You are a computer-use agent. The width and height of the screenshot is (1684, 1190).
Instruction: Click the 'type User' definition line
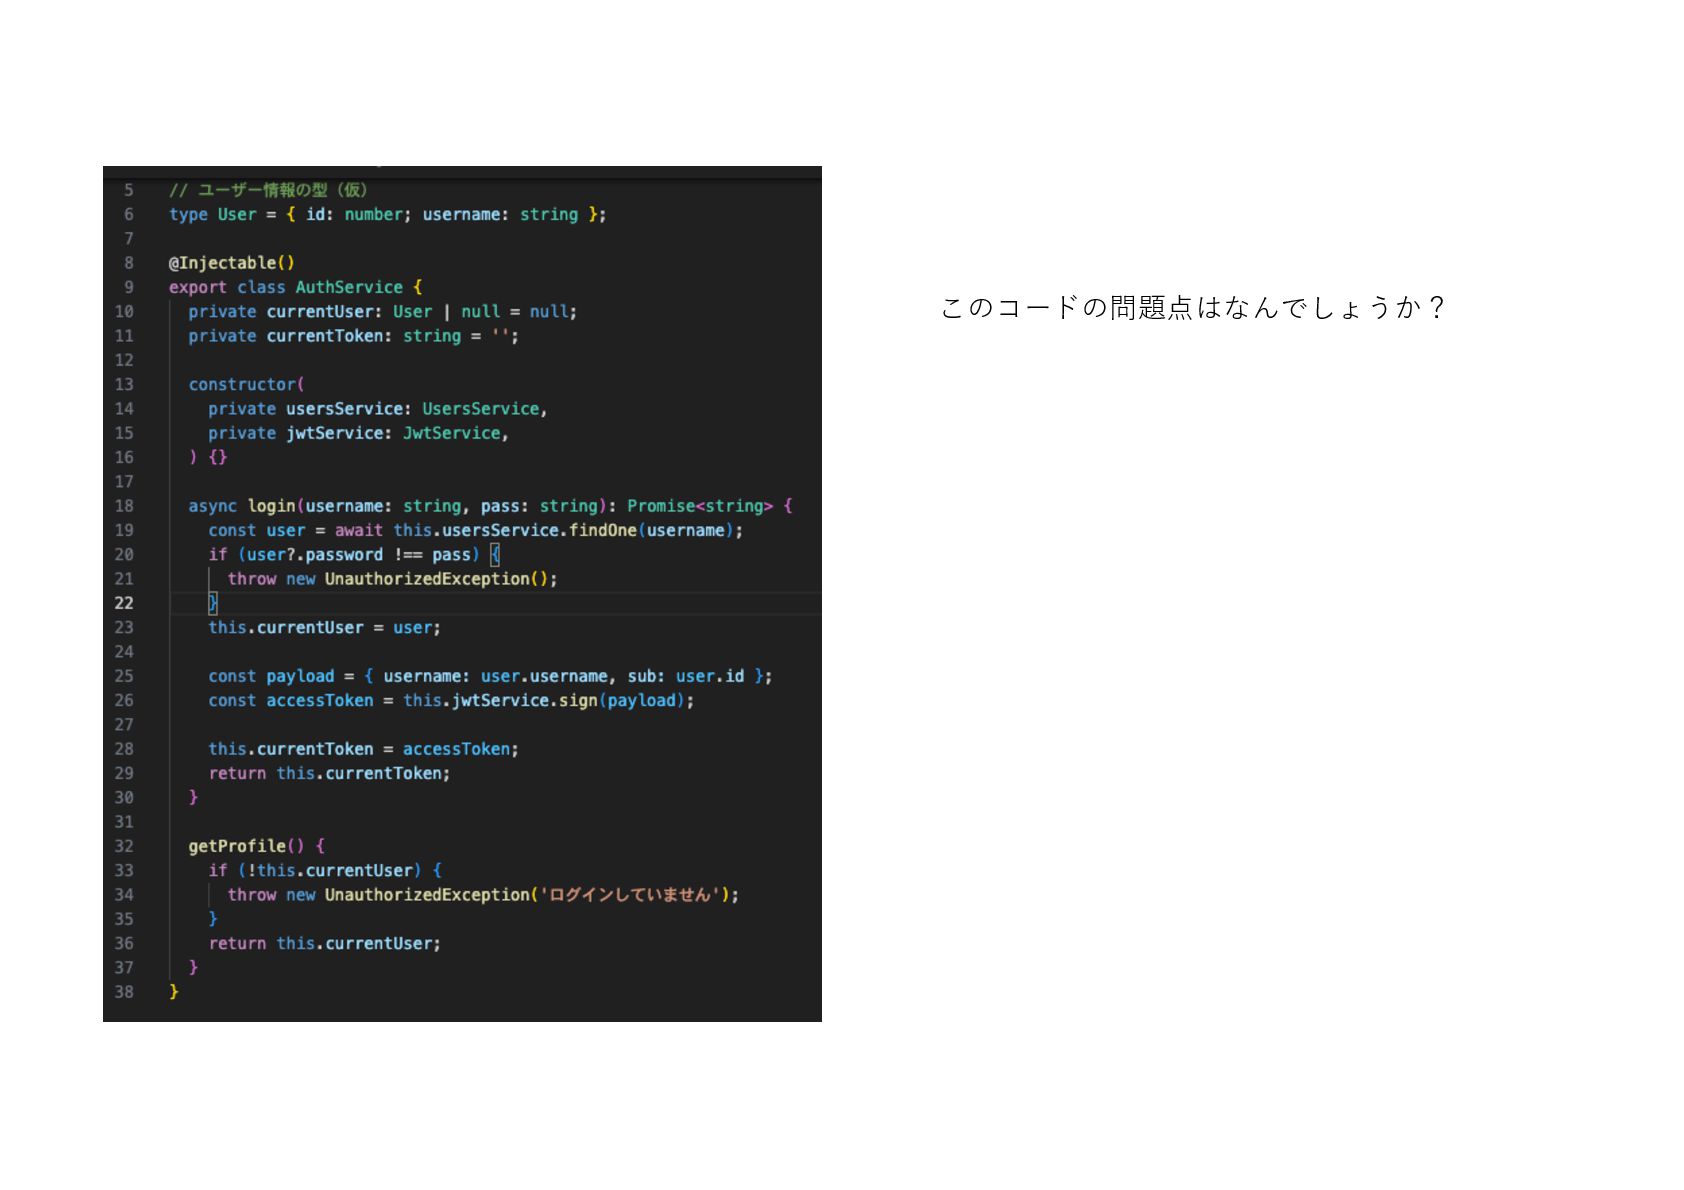tap(387, 214)
